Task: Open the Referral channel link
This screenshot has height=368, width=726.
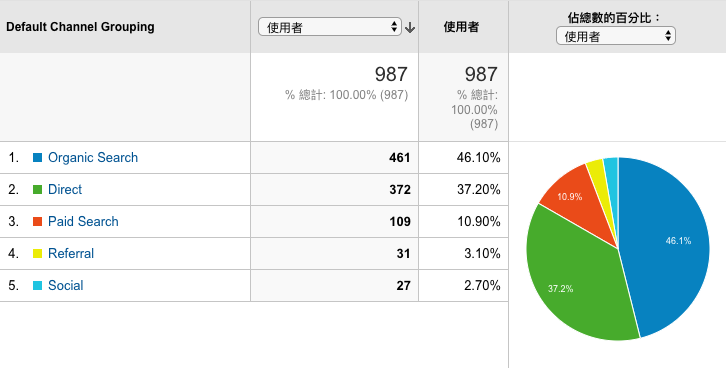Action: tap(71, 253)
